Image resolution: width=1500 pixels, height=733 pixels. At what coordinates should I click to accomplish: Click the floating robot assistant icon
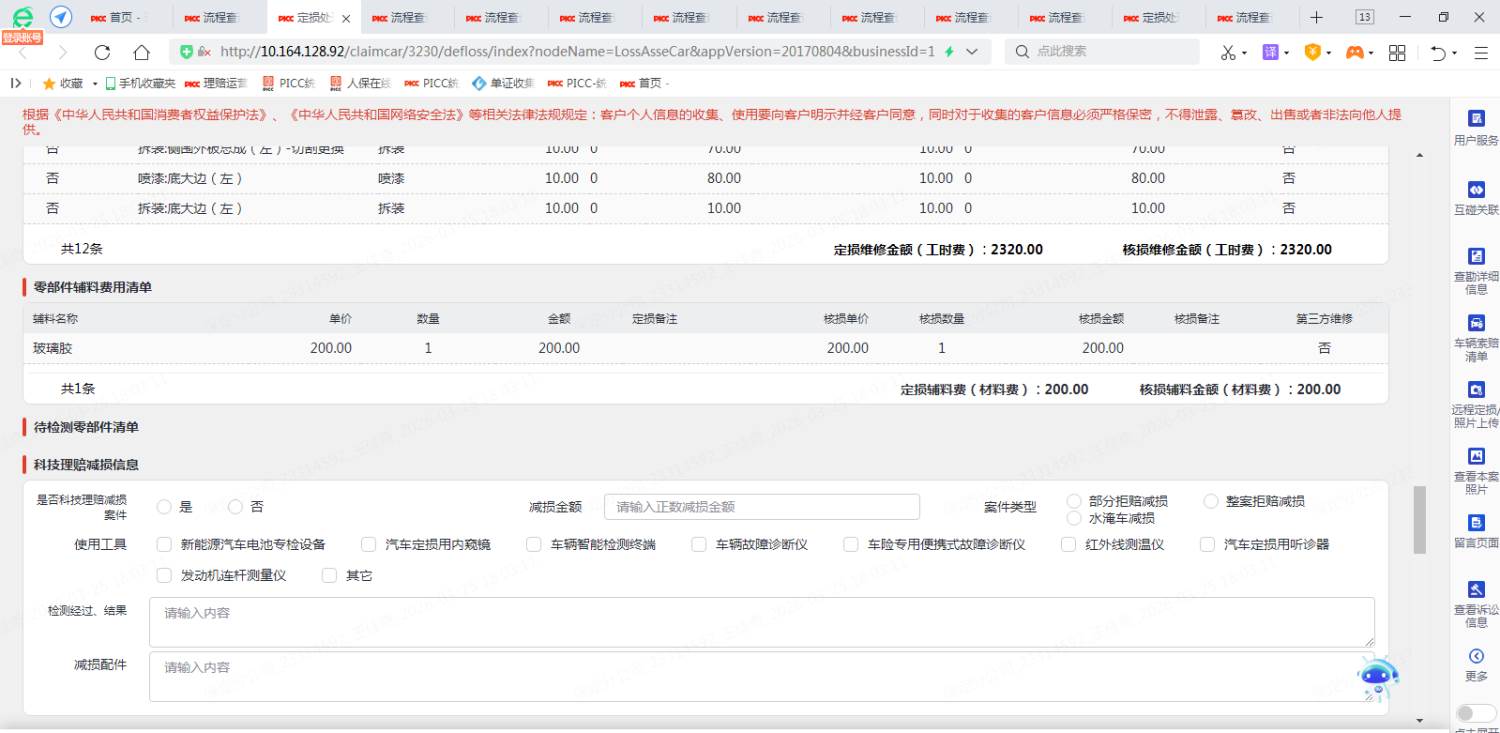1378,679
